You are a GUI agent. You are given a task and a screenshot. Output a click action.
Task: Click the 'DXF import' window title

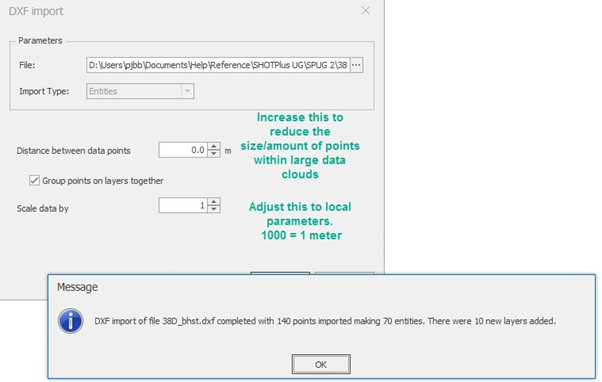point(36,11)
